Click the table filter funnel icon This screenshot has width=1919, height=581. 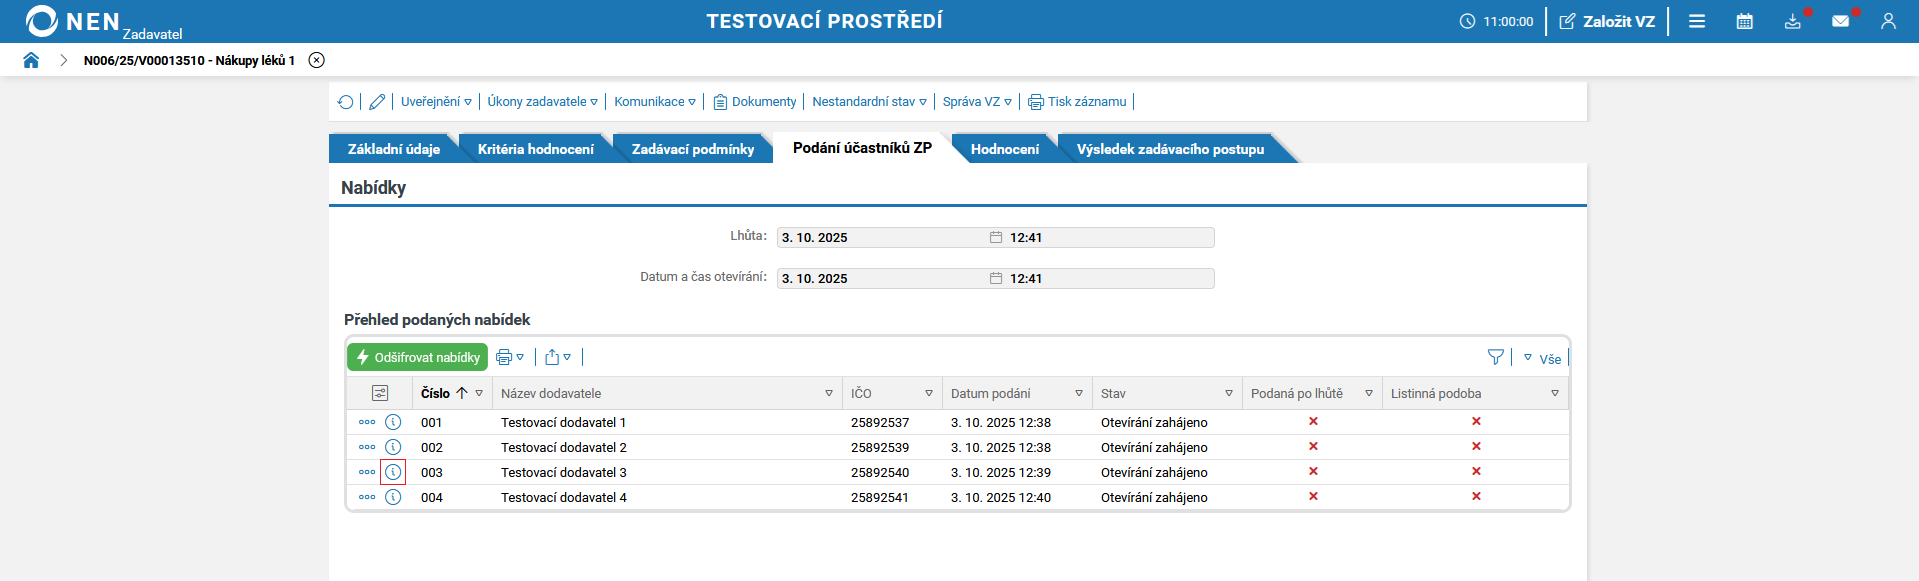[x=1496, y=357]
